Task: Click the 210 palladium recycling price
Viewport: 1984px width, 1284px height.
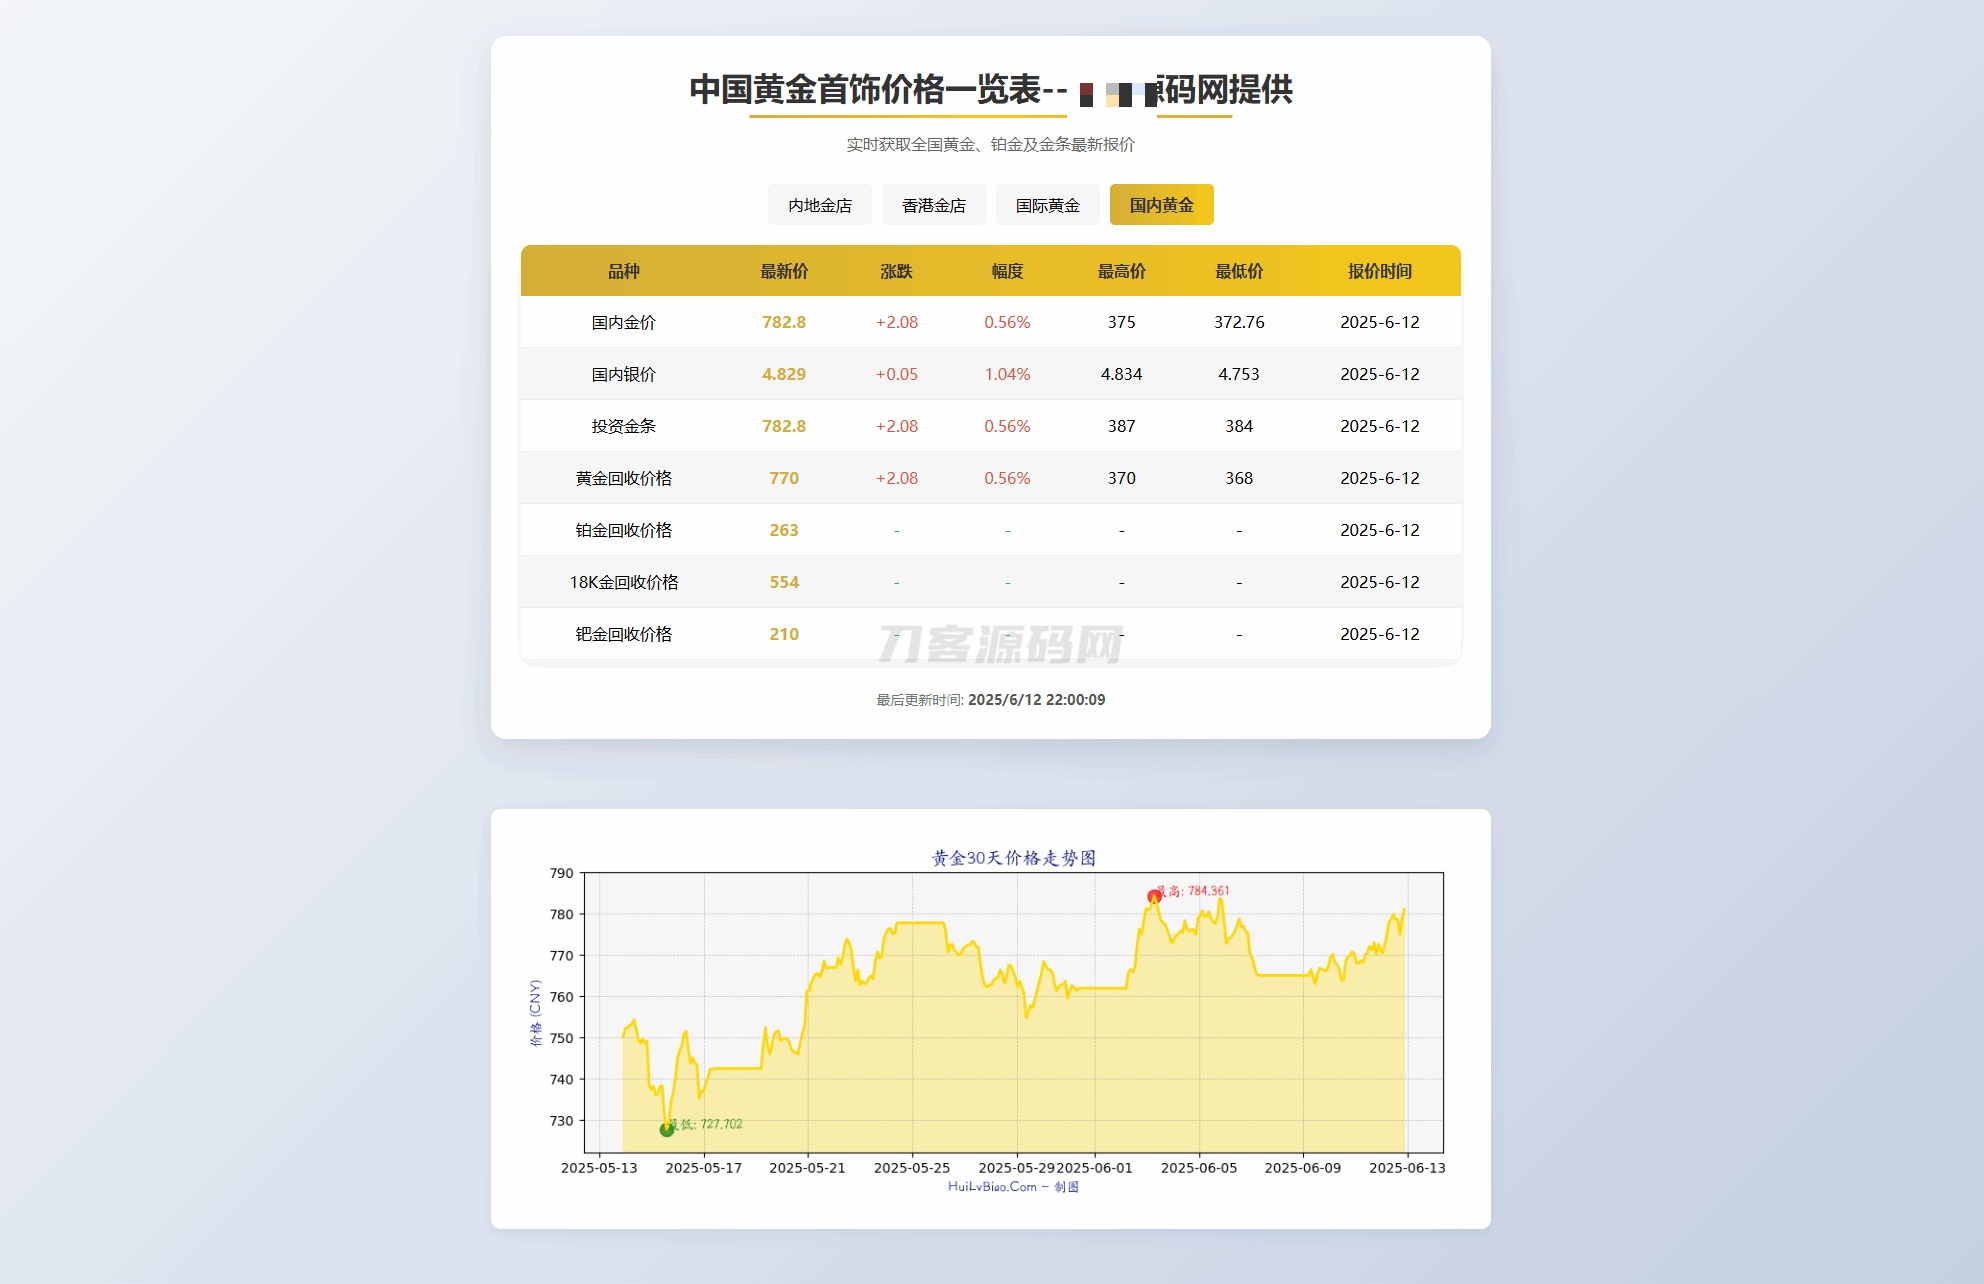Action: 784,634
